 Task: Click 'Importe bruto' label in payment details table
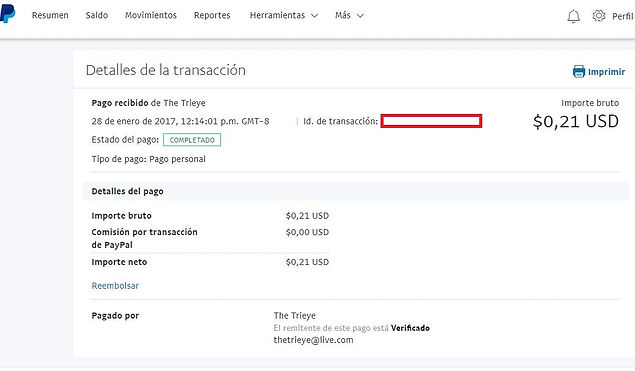121,215
